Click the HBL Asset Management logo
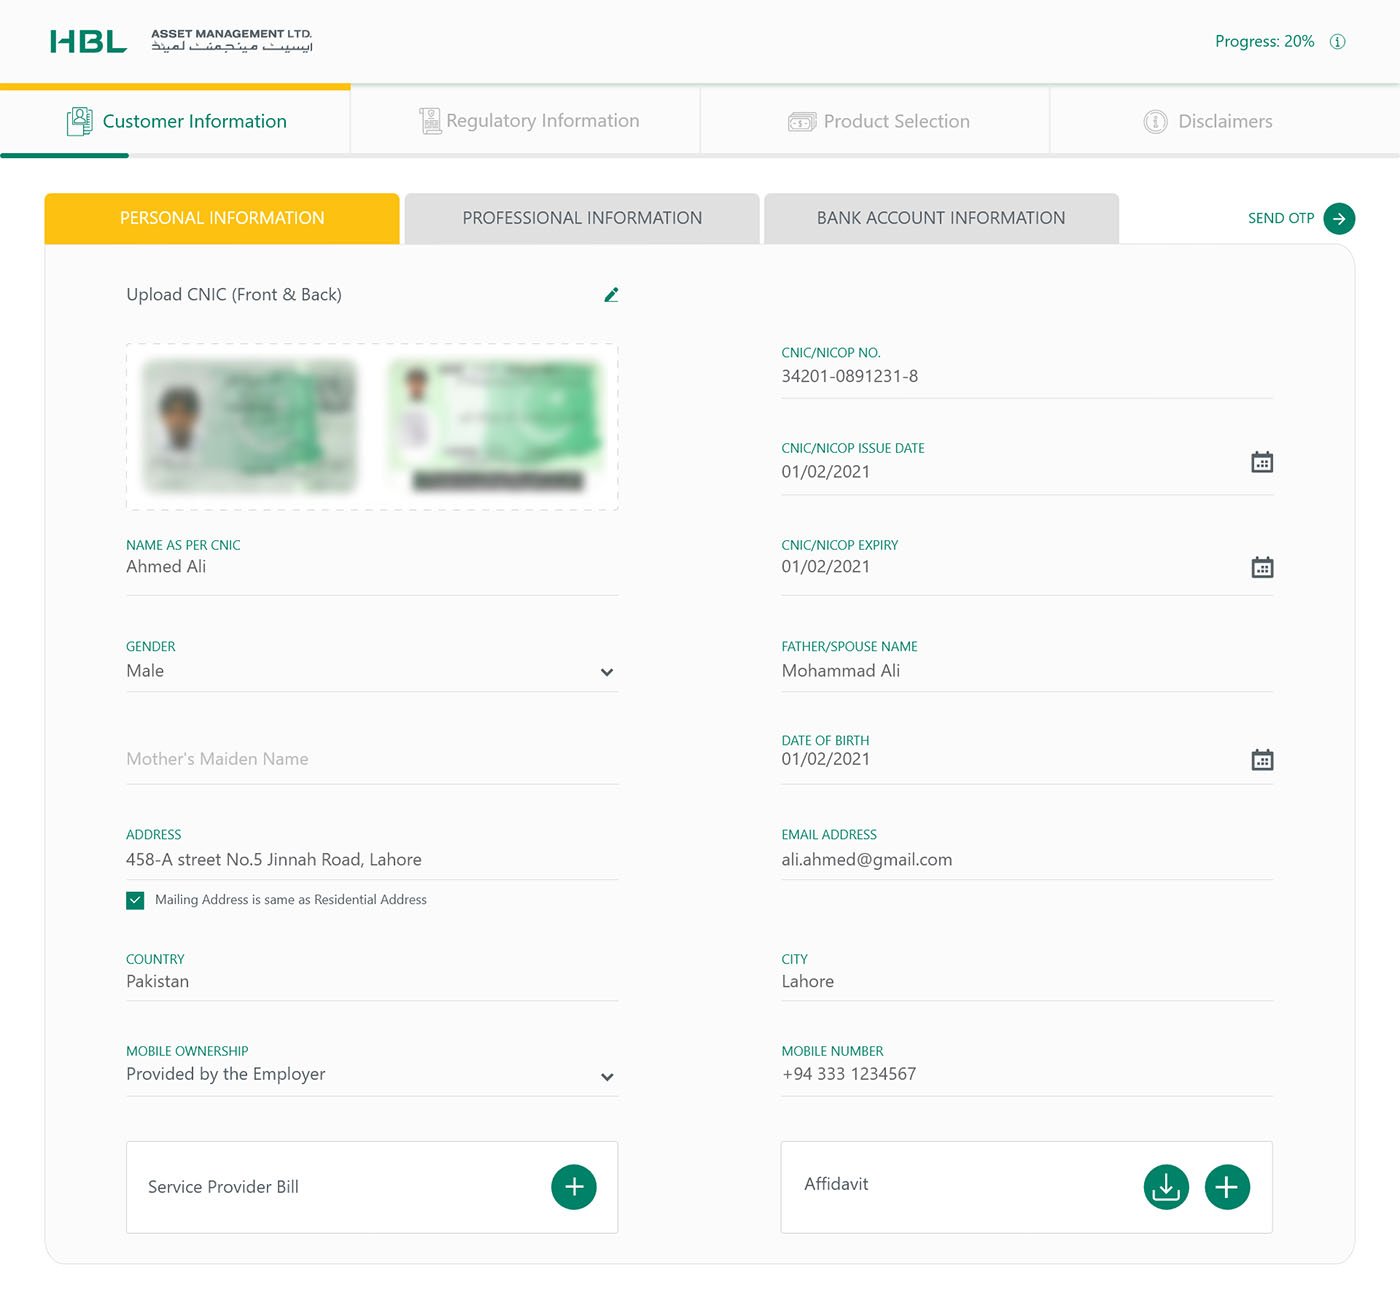Viewport: 1400px width, 1308px height. point(181,41)
